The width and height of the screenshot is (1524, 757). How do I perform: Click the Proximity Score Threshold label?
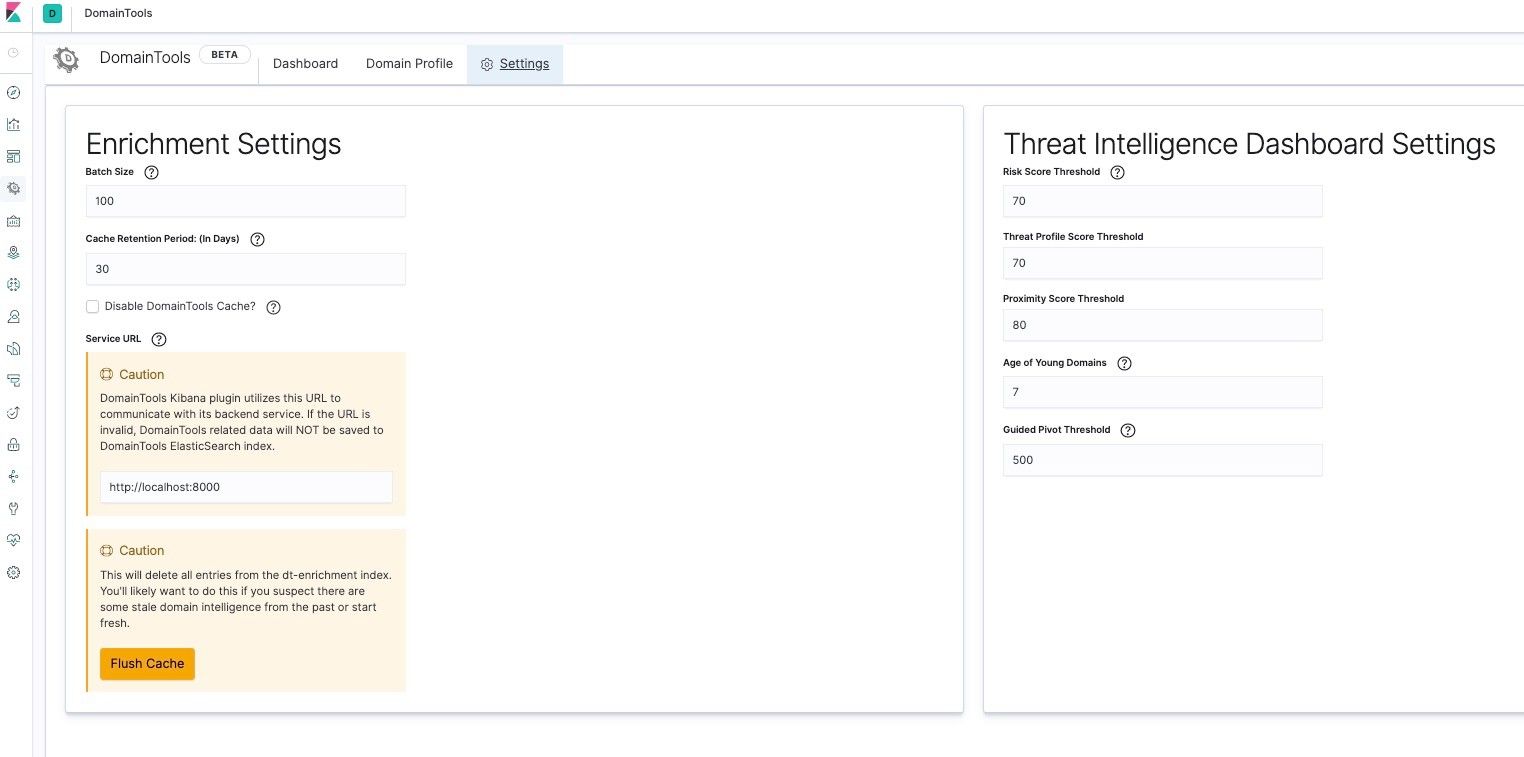1063,299
